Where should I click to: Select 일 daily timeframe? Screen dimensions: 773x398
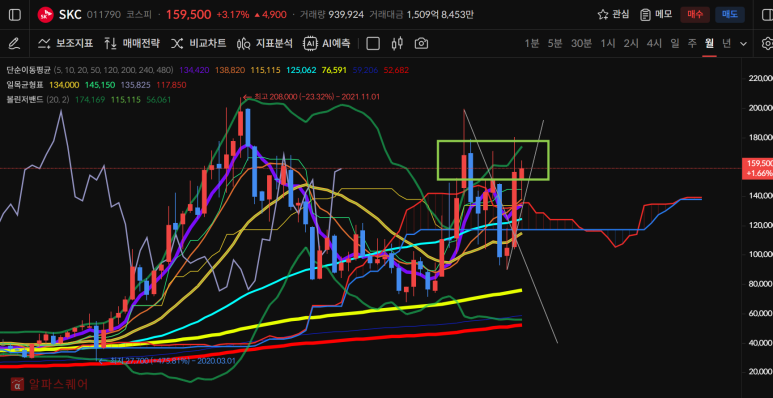pyautogui.click(x=674, y=43)
